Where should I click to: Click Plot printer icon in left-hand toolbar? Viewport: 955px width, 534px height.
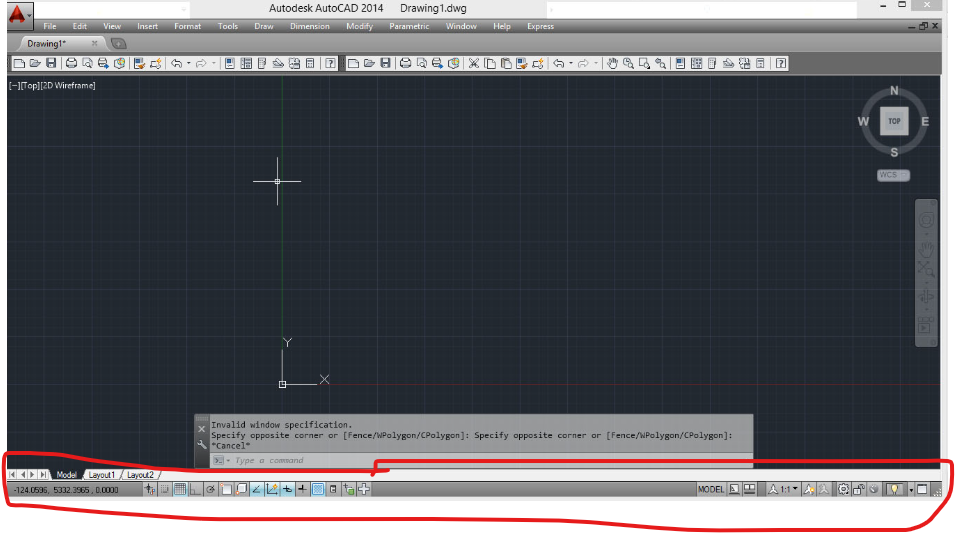[x=71, y=63]
